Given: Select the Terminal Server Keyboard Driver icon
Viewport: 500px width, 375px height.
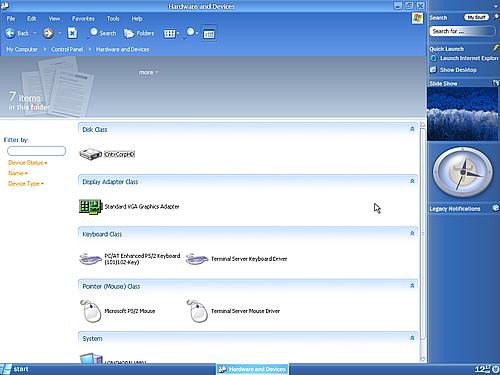Looking at the screenshot, I should coord(197,259).
